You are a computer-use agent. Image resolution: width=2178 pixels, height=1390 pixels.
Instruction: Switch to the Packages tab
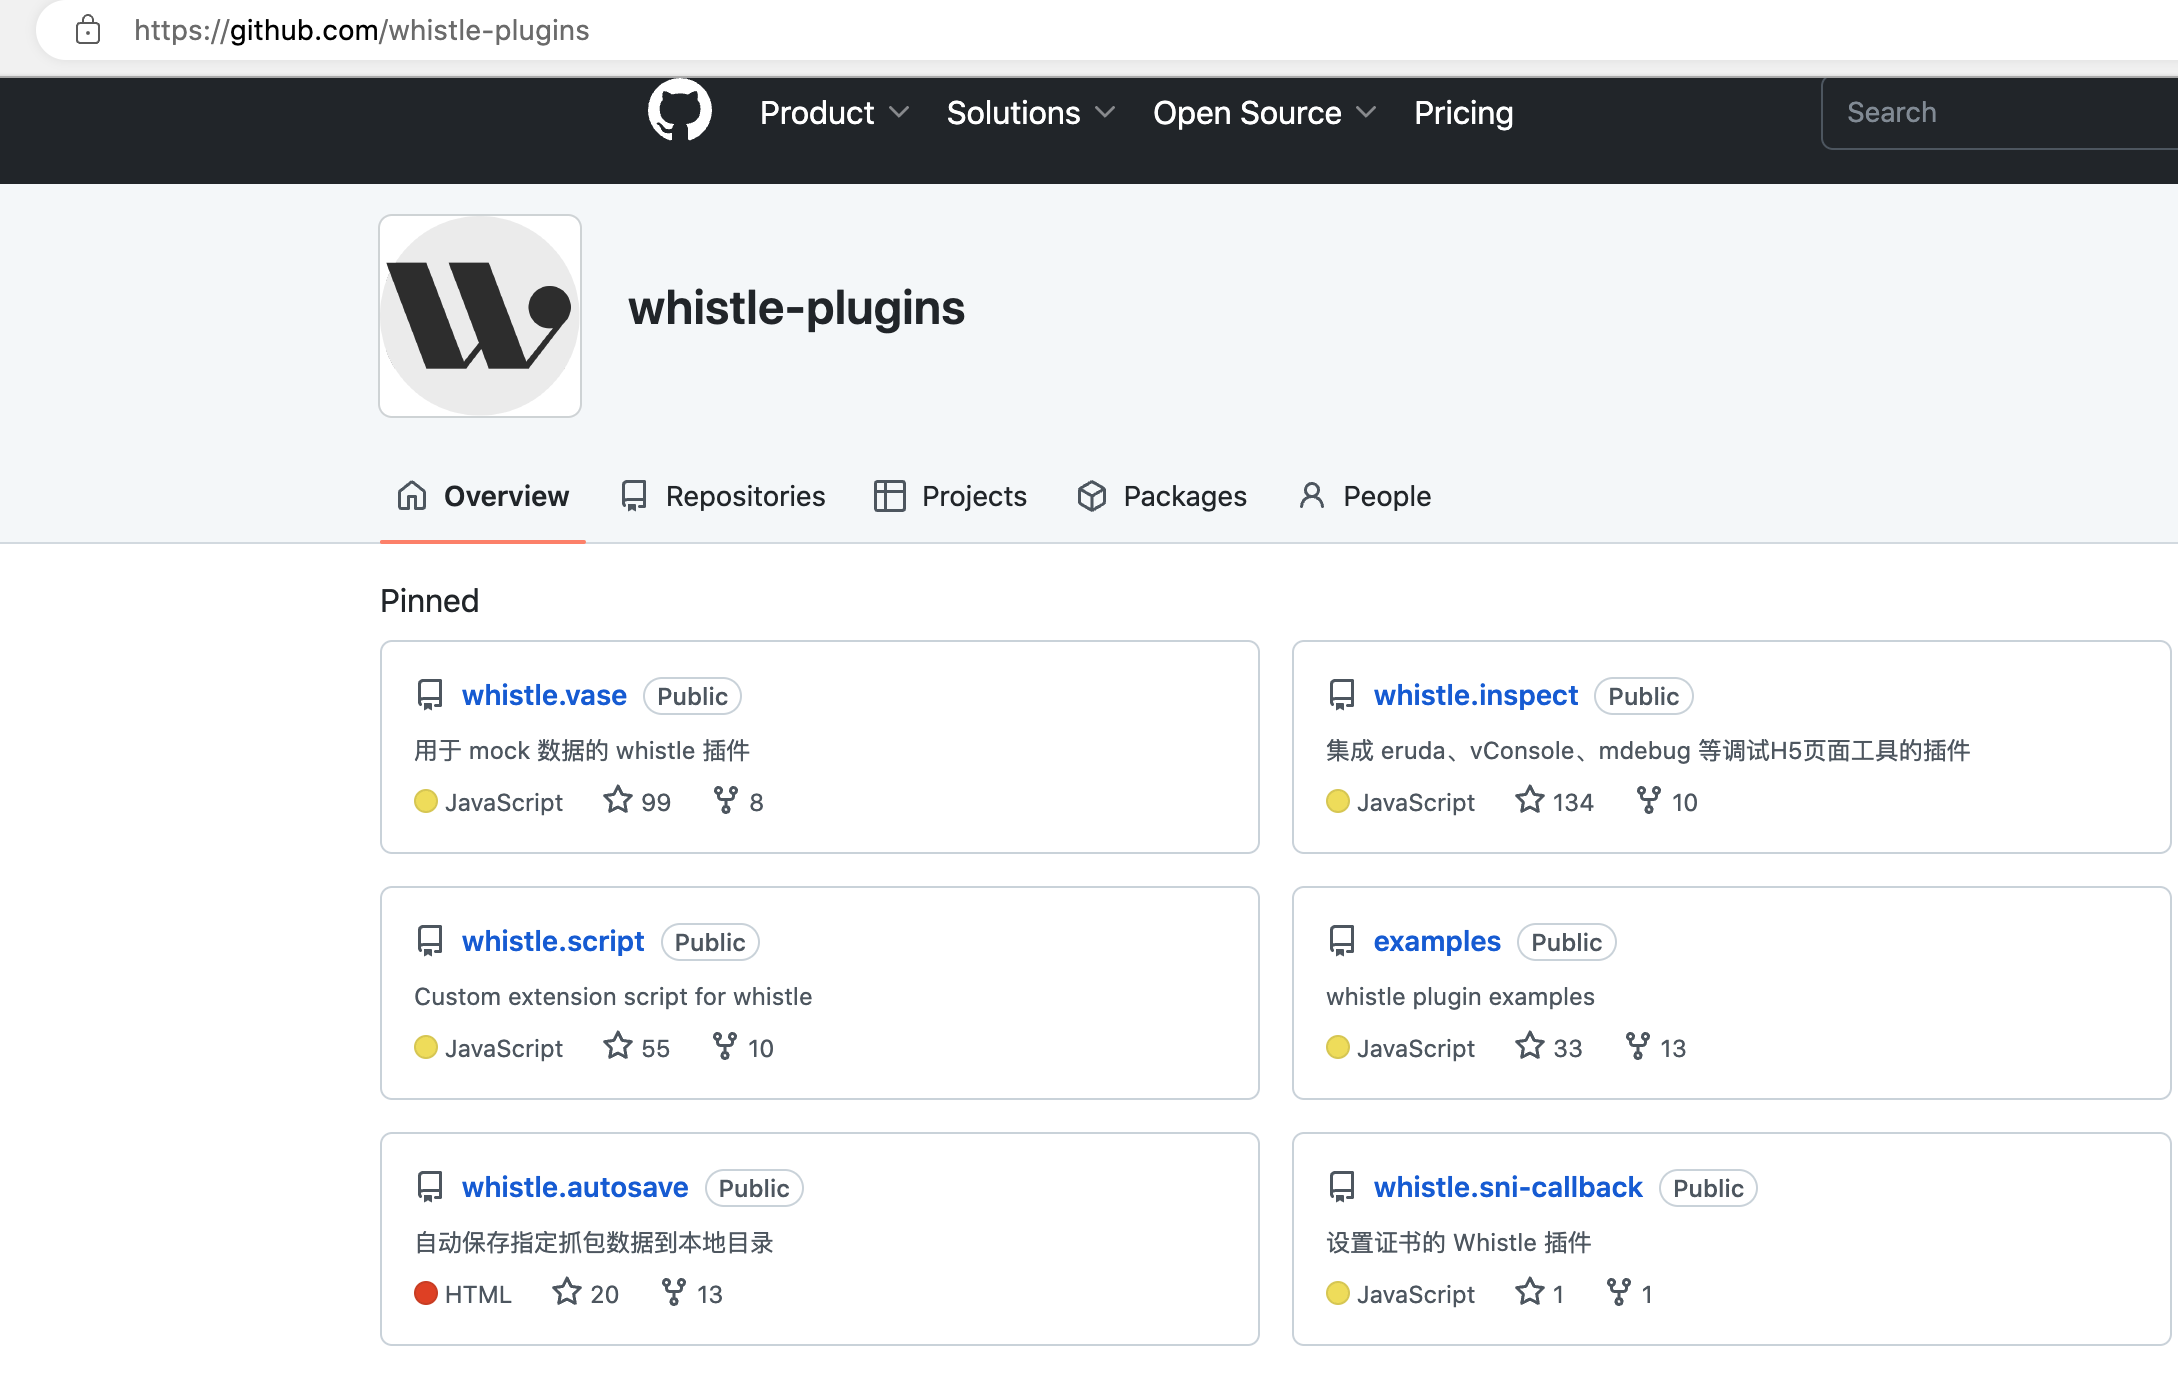1162,496
